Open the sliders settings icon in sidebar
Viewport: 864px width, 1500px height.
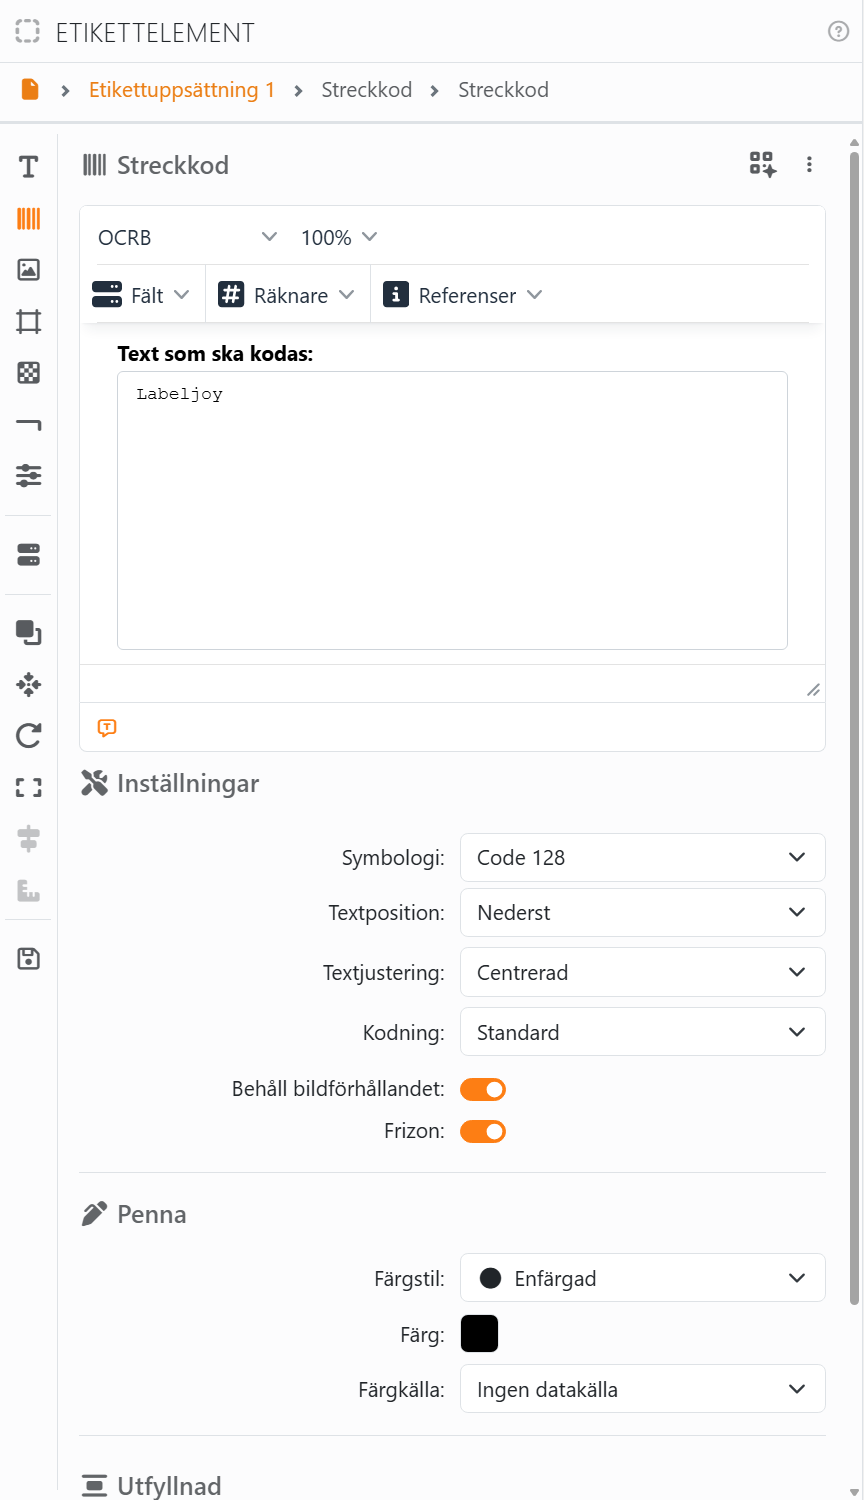pos(28,475)
